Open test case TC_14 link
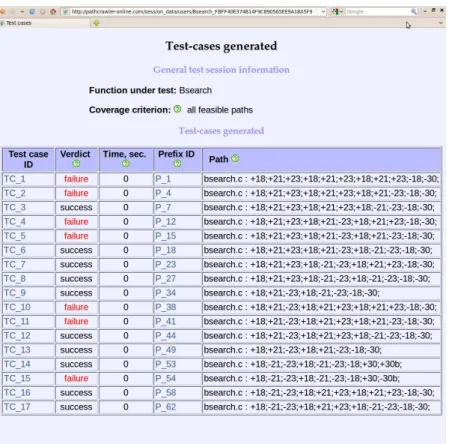The image size is (449, 444). [x=17, y=364]
